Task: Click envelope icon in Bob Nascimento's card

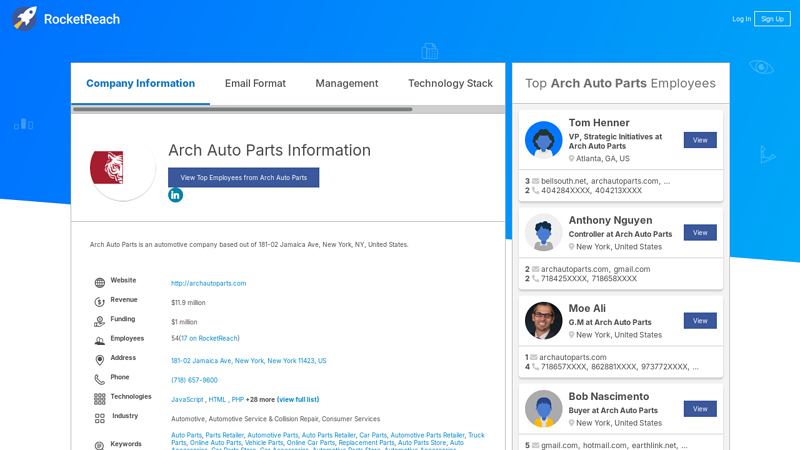Action: click(535, 445)
